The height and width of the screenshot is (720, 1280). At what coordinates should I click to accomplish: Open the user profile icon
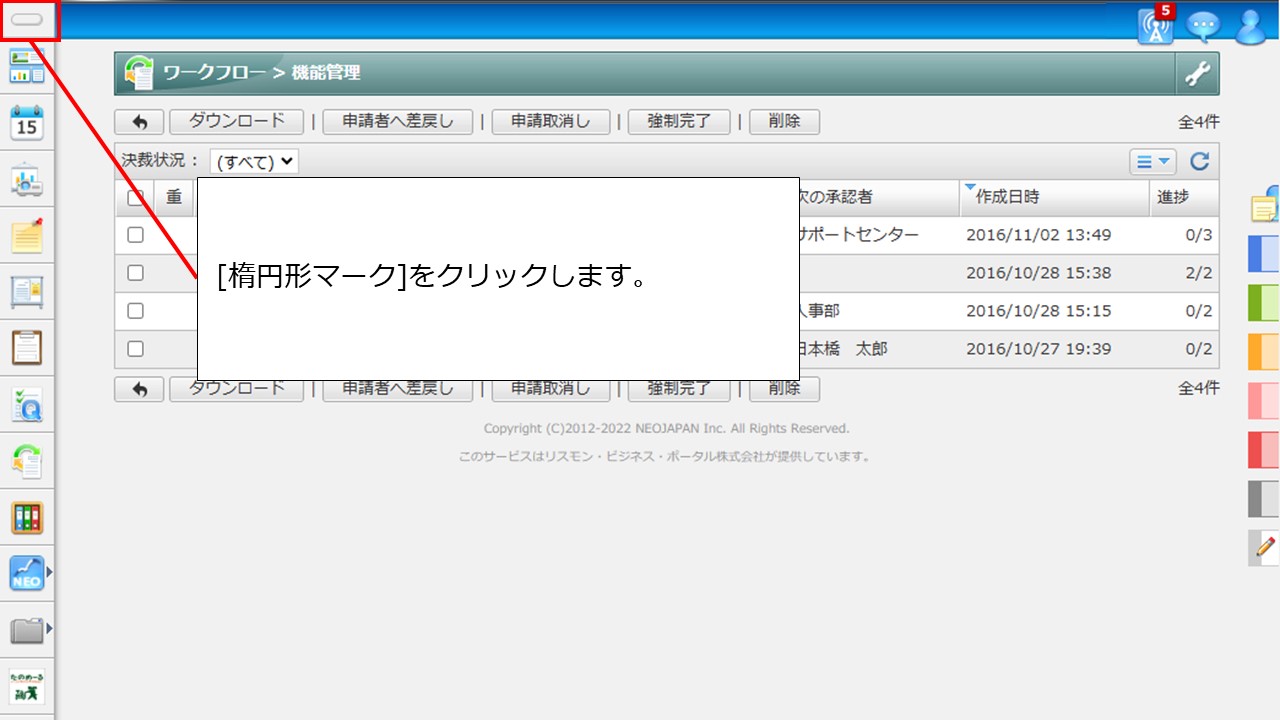(x=1250, y=27)
